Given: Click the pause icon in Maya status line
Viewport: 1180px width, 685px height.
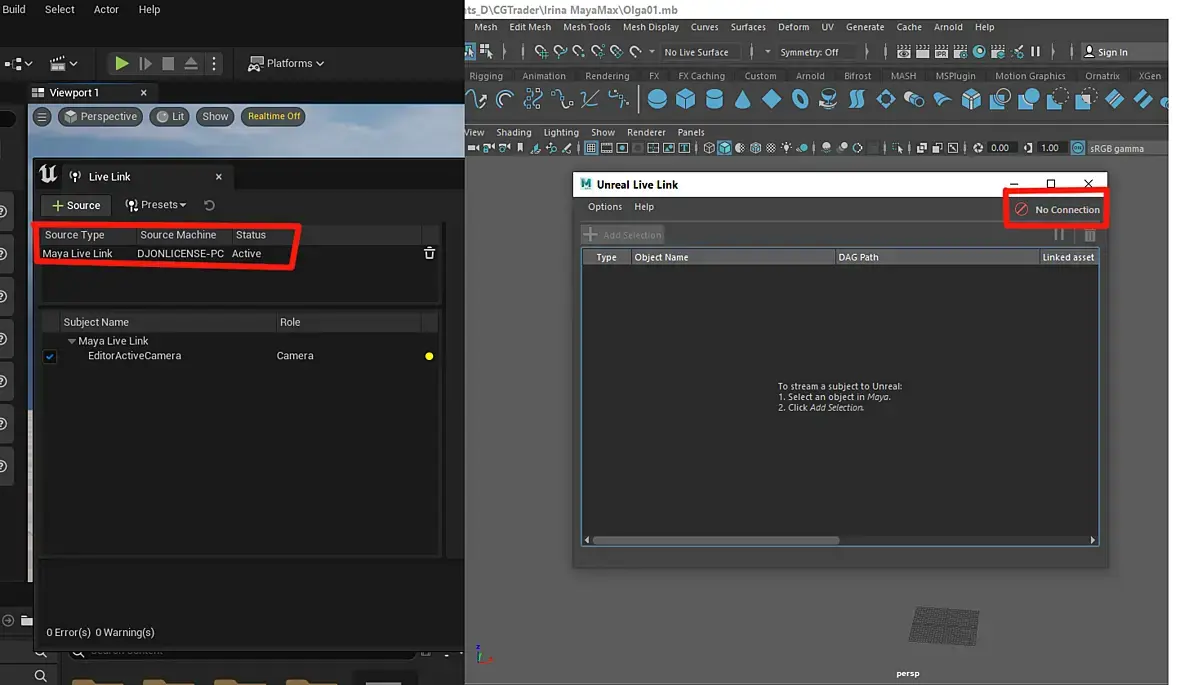Looking at the screenshot, I should (x=1036, y=52).
